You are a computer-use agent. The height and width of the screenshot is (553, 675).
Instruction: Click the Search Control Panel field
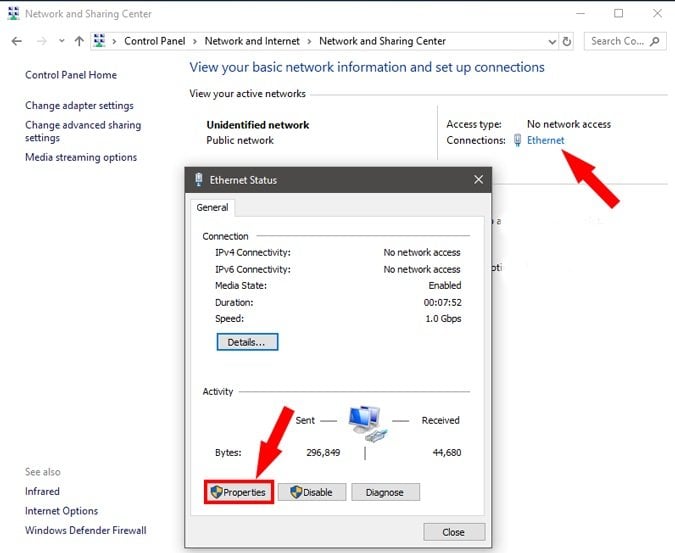click(x=625, y=41)
